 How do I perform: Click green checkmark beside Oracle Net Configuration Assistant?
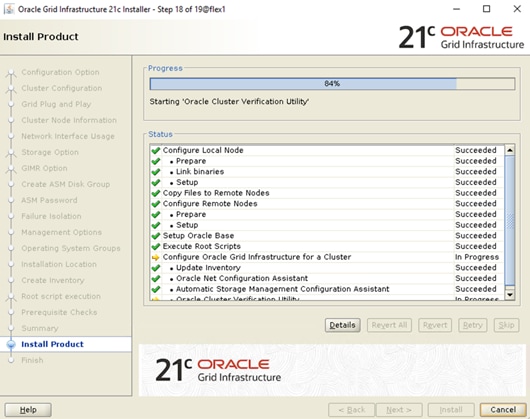(x=156, y=278)
